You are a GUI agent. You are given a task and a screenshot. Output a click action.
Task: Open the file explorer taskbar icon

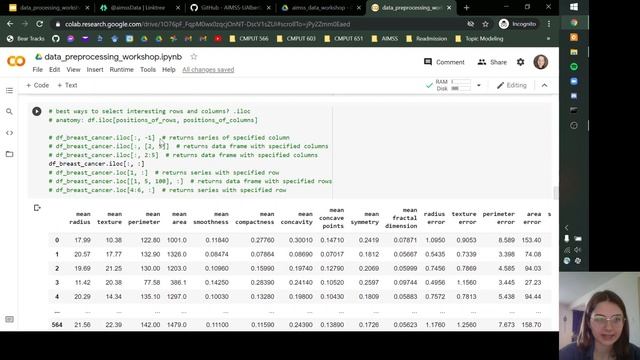(574, 52)
